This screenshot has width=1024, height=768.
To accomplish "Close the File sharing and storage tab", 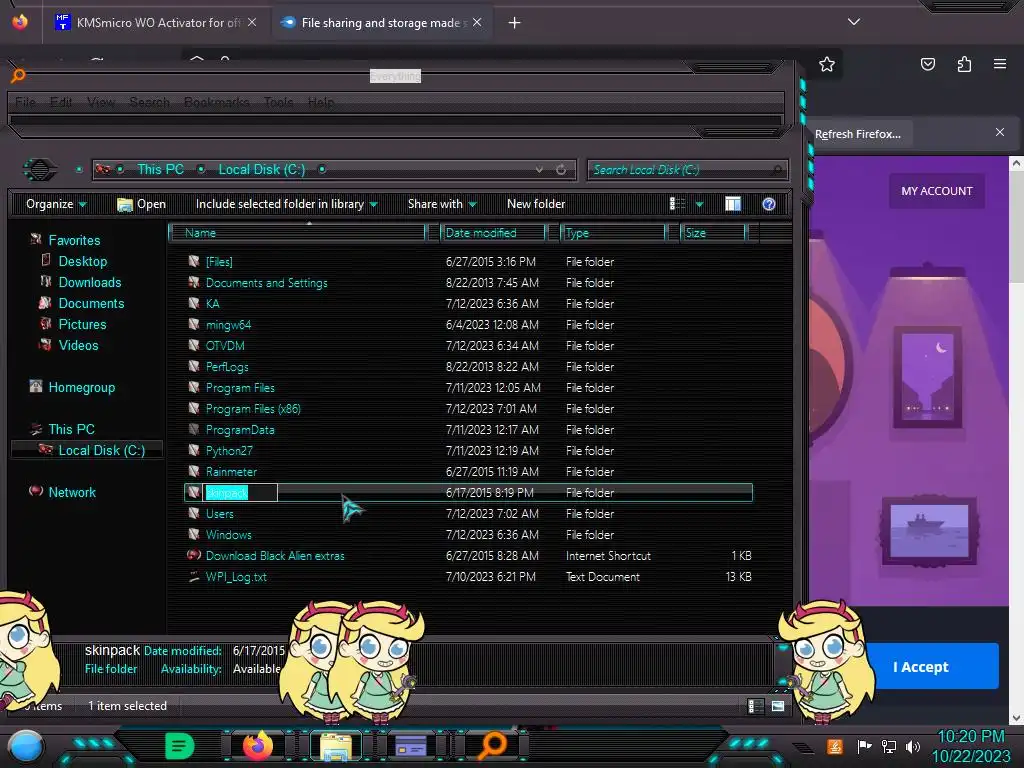I will [477, 22].
